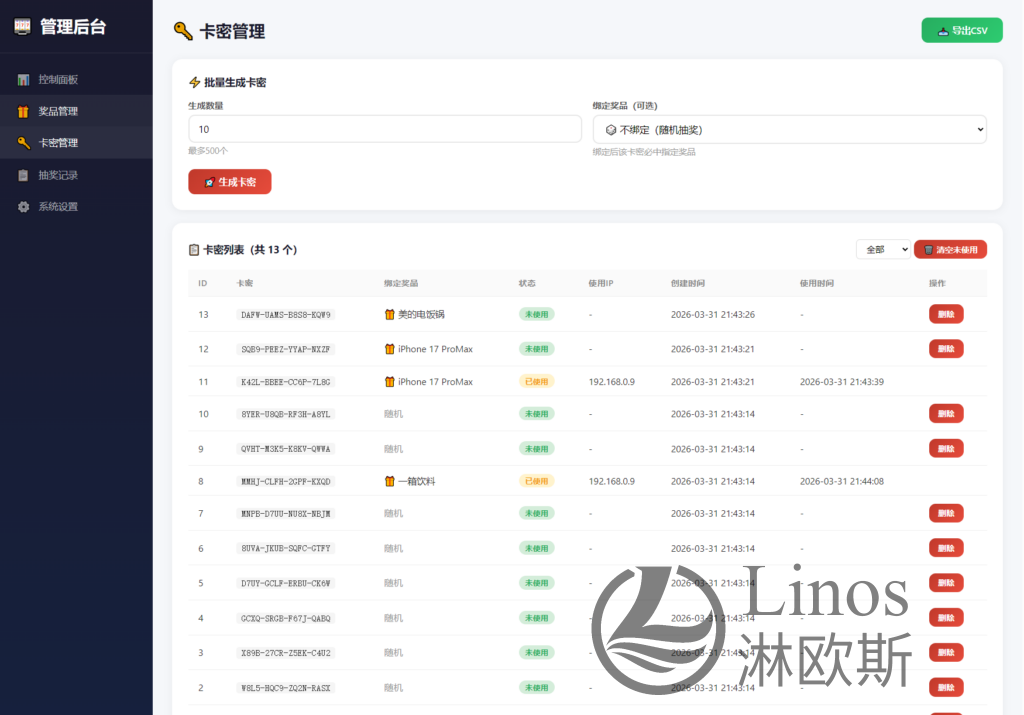The height and width of the screenshot is (715, 1024).
Task: Select card key QVHT-M3K5-K8KV-QWWA
Action: [285, 449]
